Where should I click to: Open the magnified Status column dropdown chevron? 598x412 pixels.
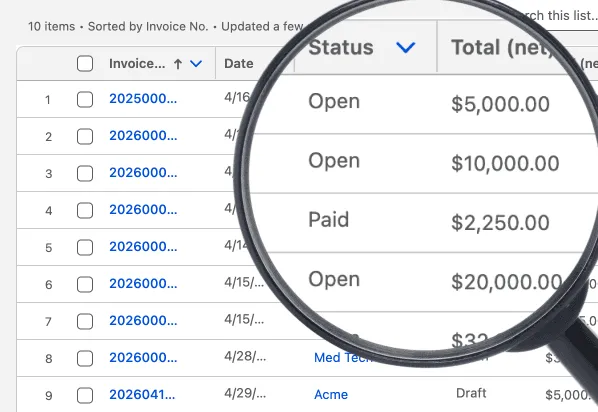click(x=405, y=47)
